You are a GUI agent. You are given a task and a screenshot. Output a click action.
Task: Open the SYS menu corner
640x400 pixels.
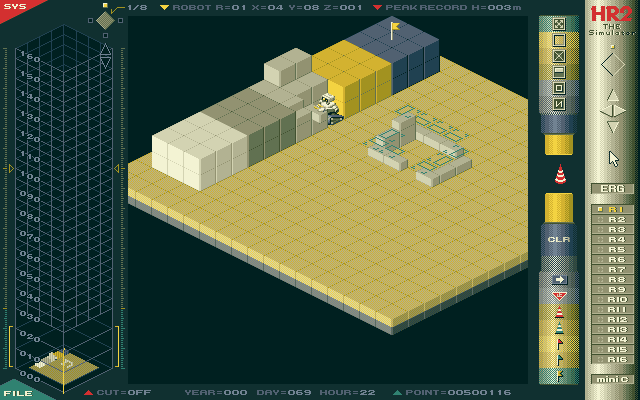[12, 6]
